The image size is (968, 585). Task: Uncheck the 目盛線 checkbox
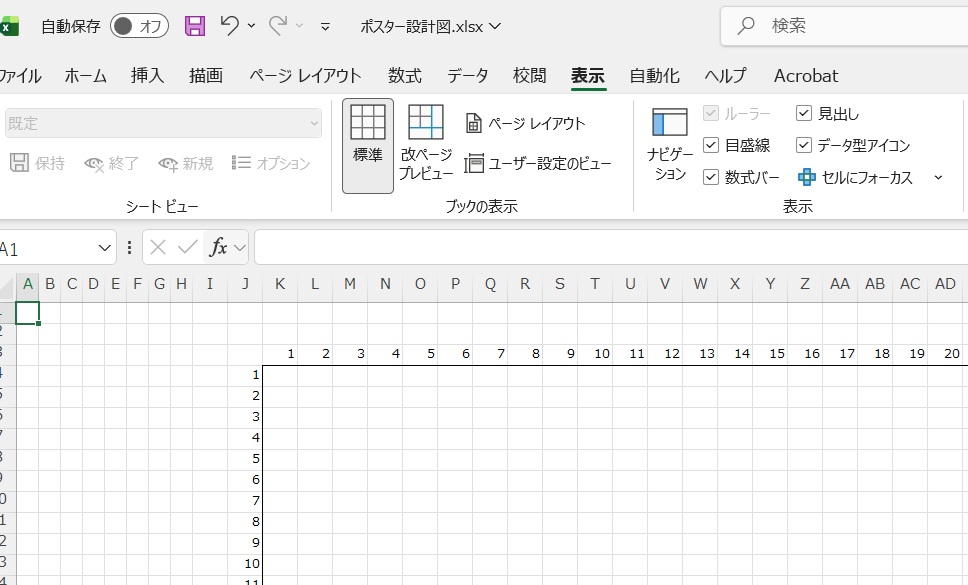(710, 144)
